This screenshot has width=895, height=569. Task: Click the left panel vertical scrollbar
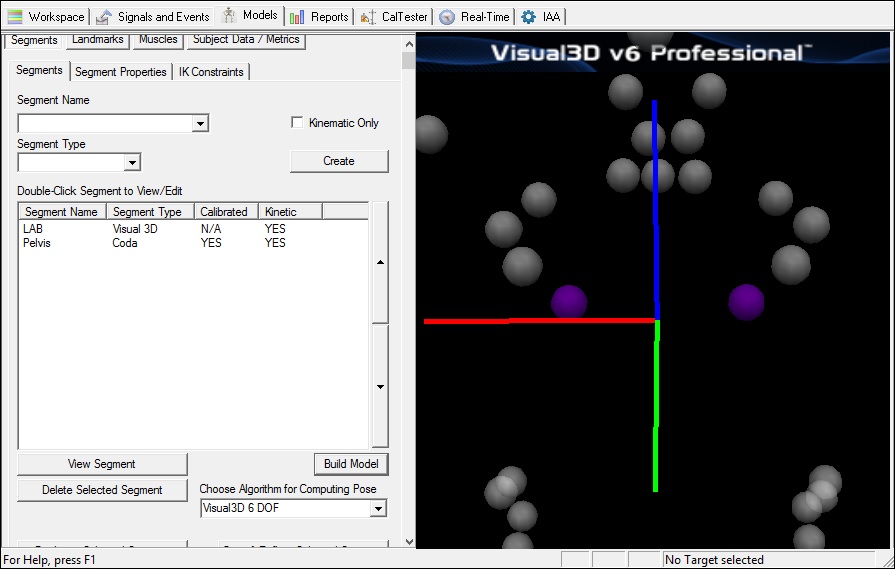tap(408, 300)
